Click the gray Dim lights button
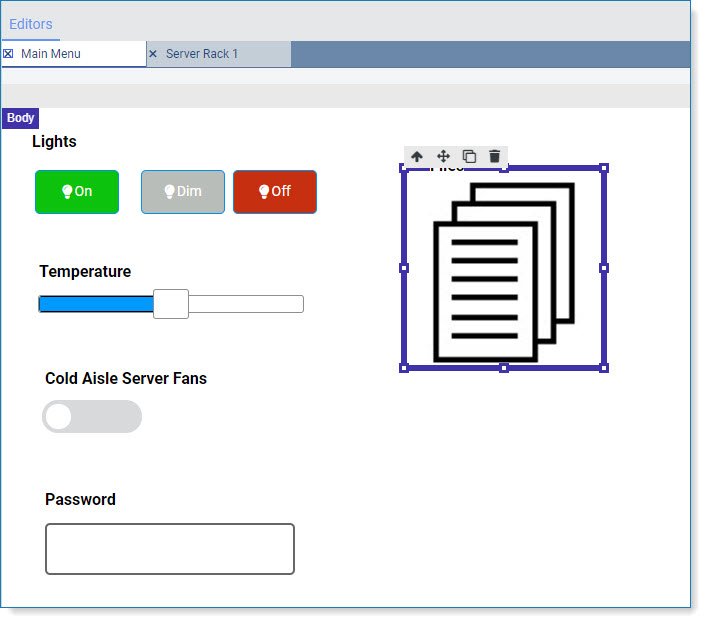 coord(183,192)
